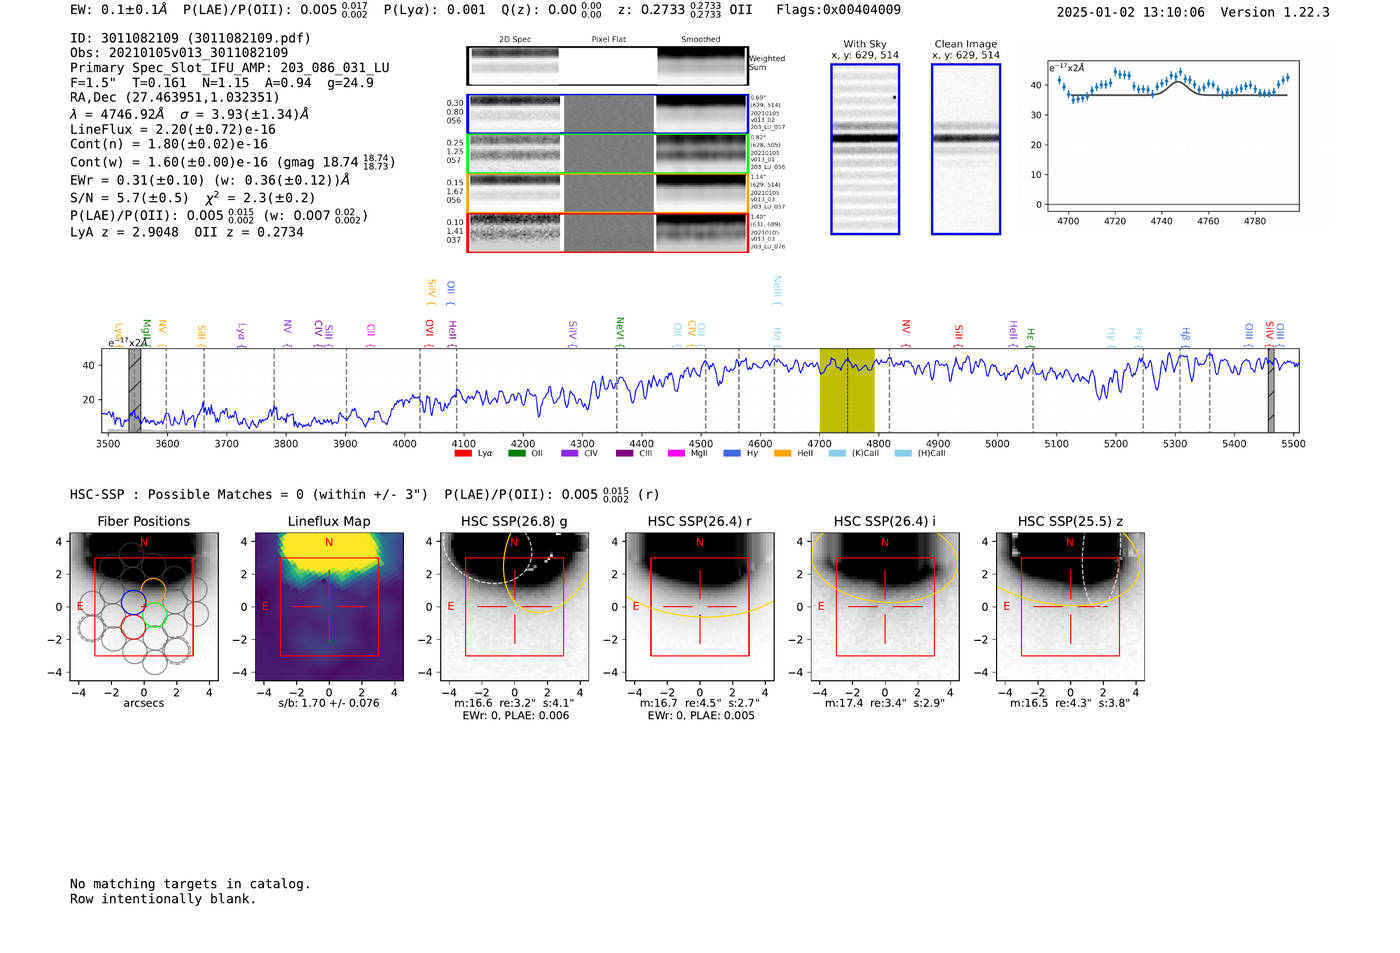Click the With Sky image panel

[x=865, y=149]
